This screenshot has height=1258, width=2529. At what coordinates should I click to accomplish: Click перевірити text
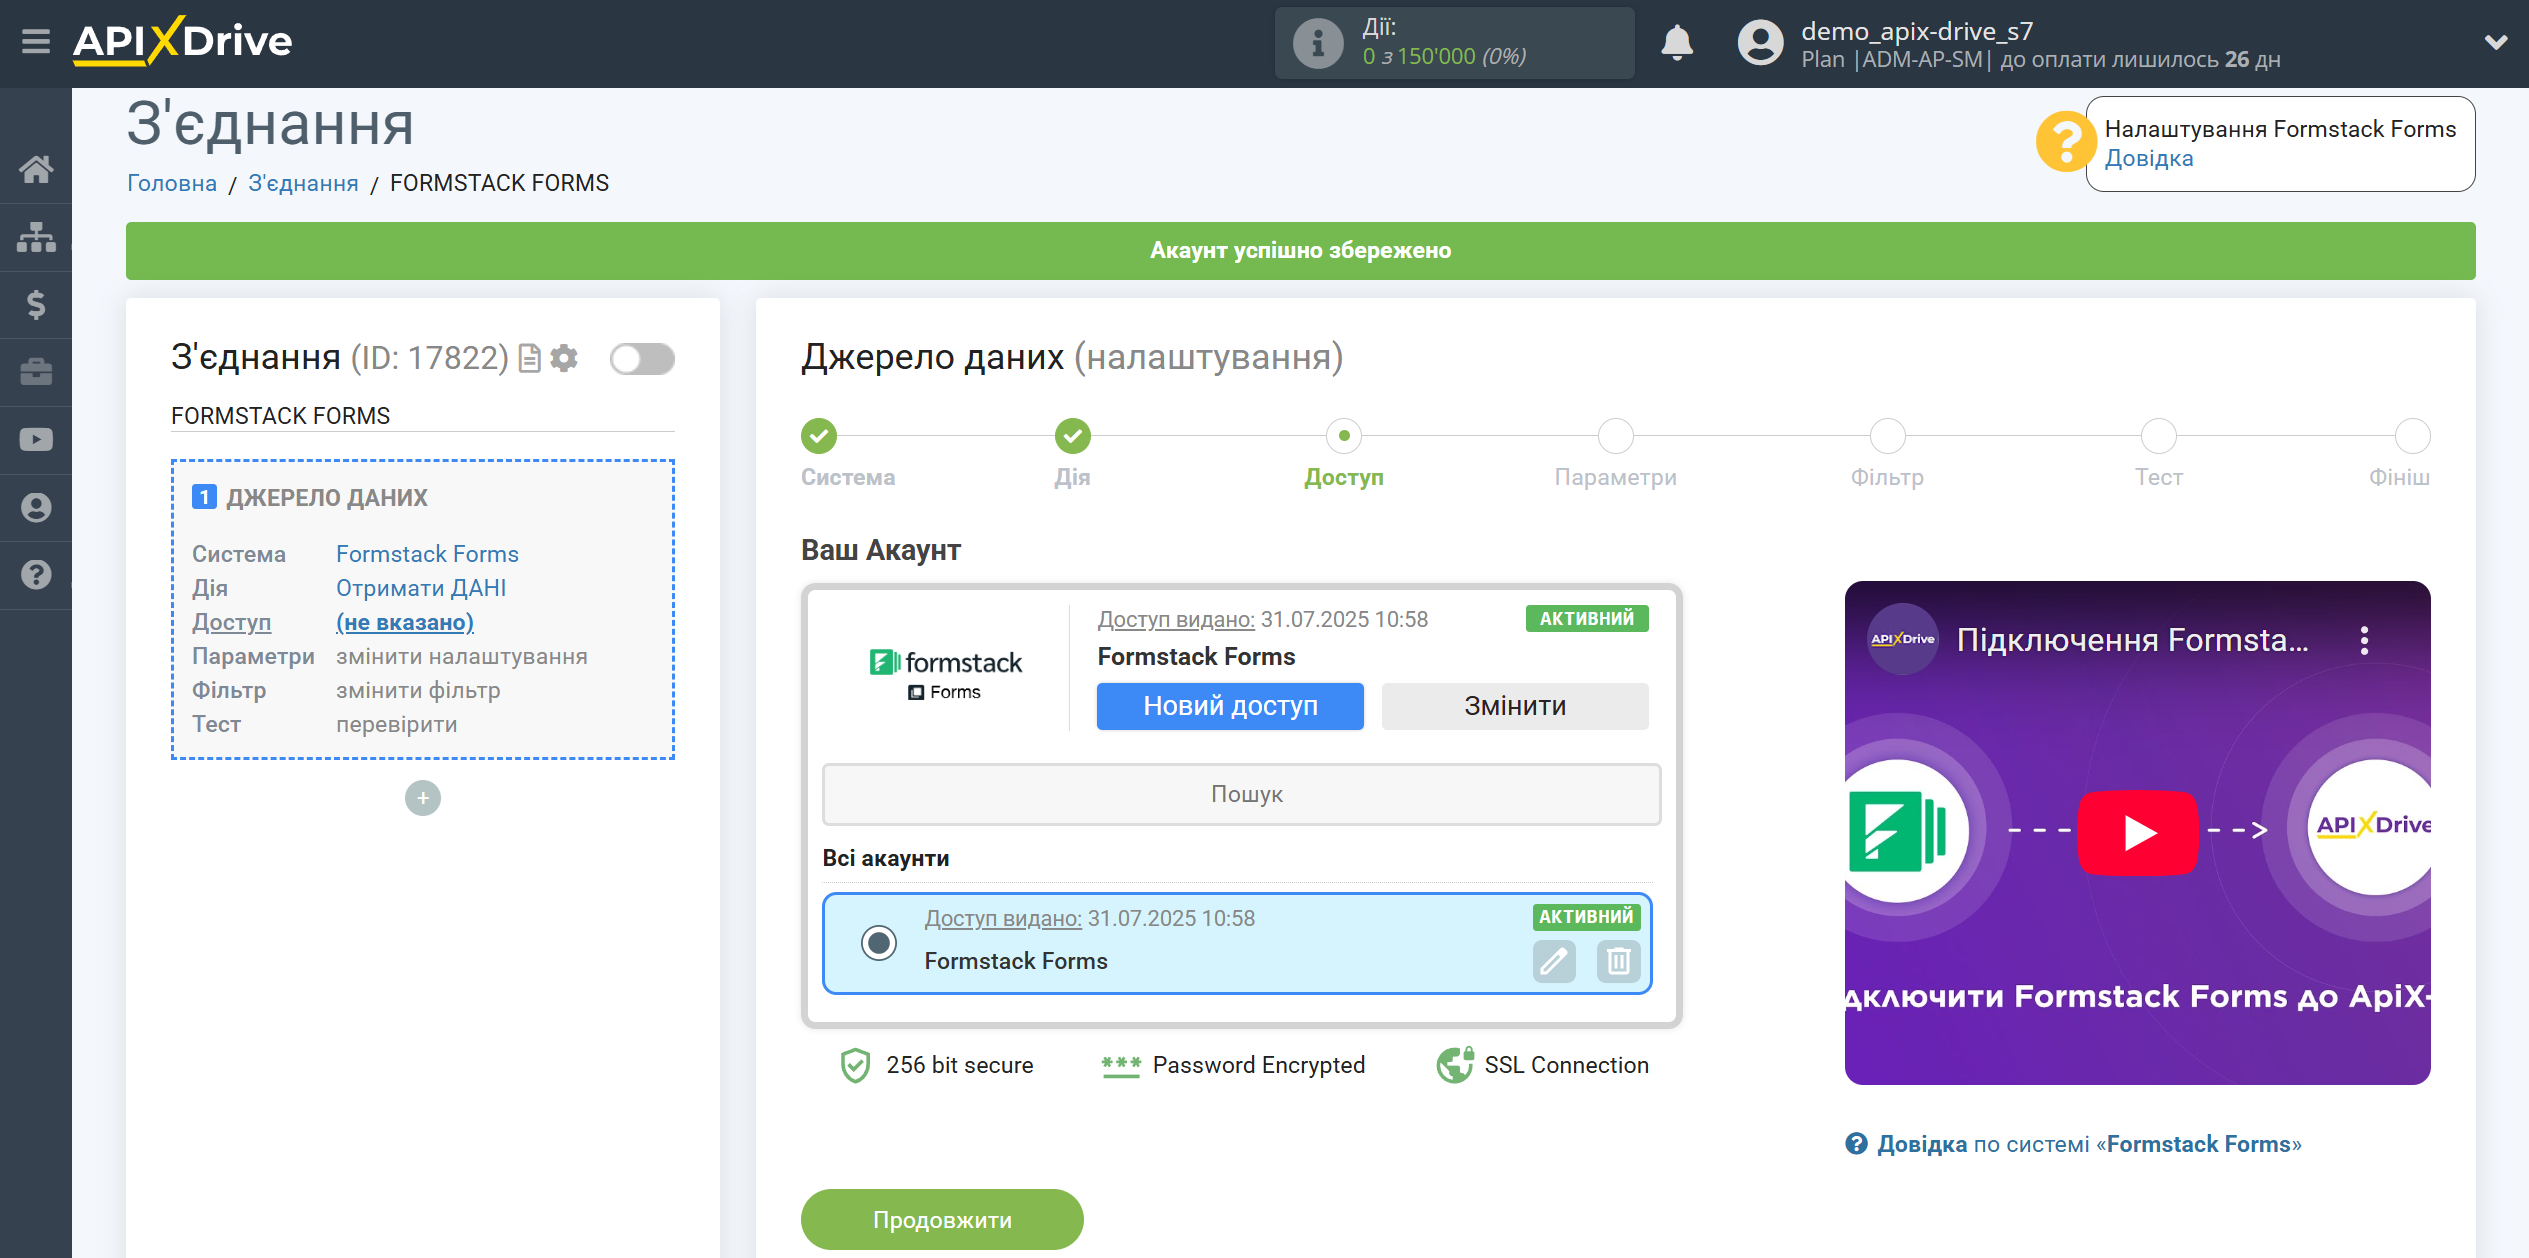click(x=397, y=724)
